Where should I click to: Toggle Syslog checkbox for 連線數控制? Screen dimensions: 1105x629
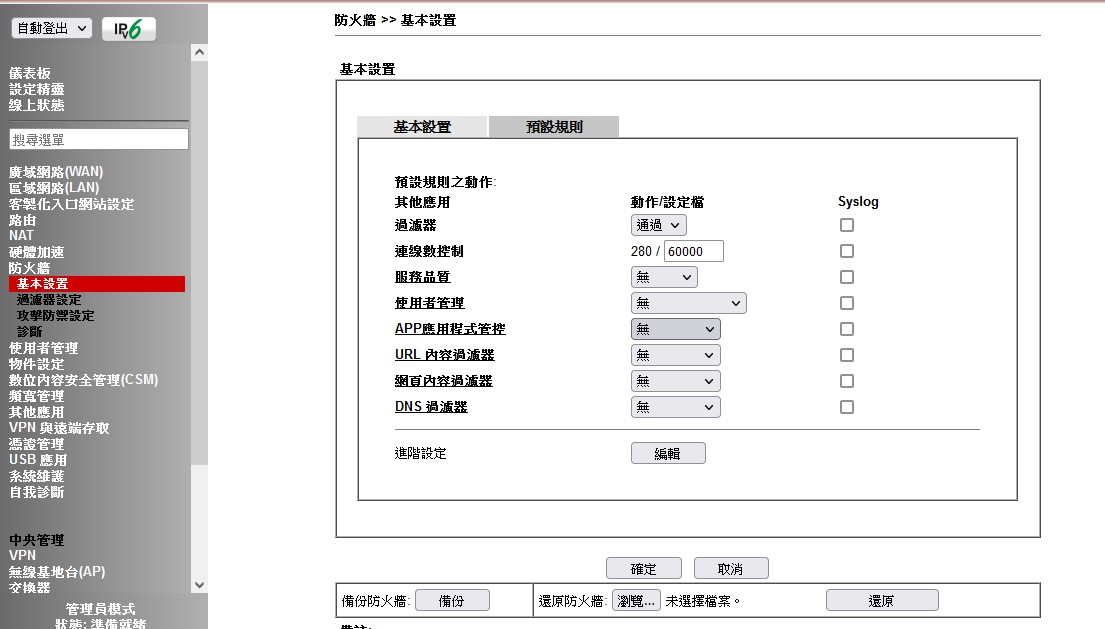pyautogui.click(x=847, y=251)
